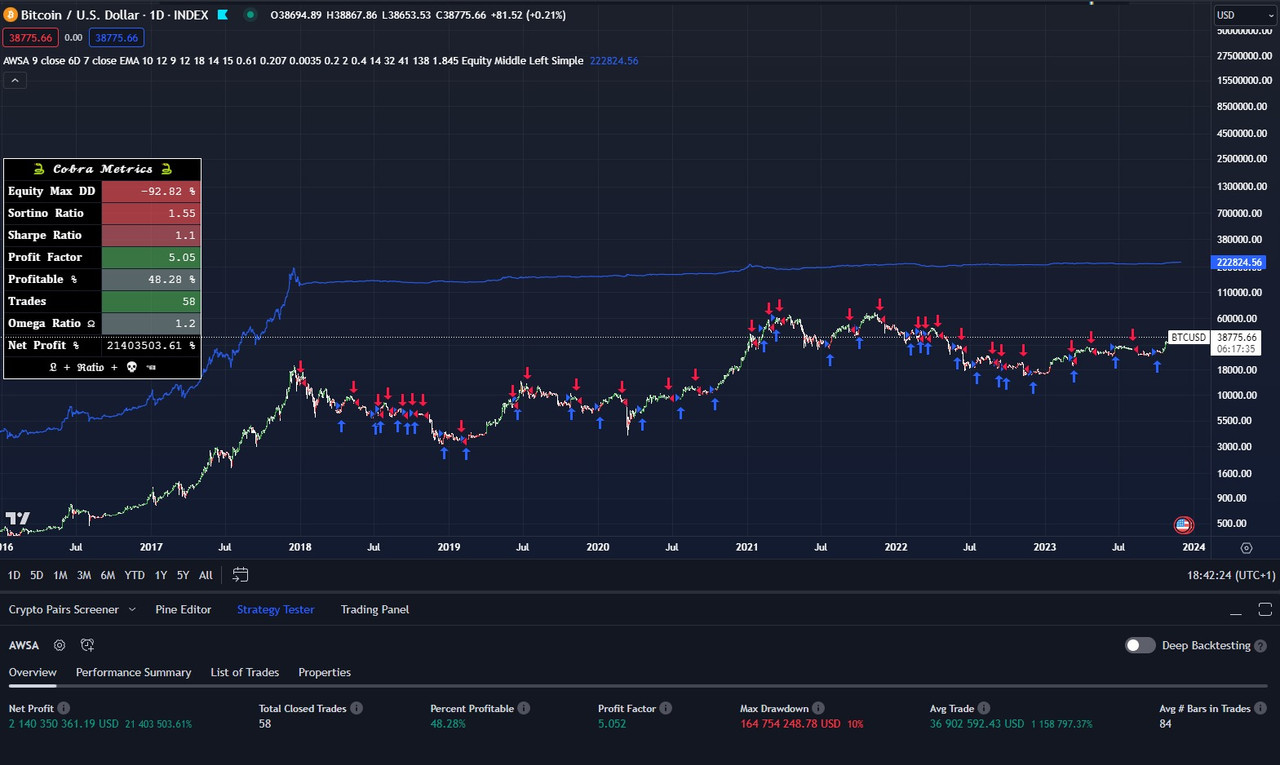Click the green market status dot
Screen dimensions: 1280x765
click(x=250, y=15)
